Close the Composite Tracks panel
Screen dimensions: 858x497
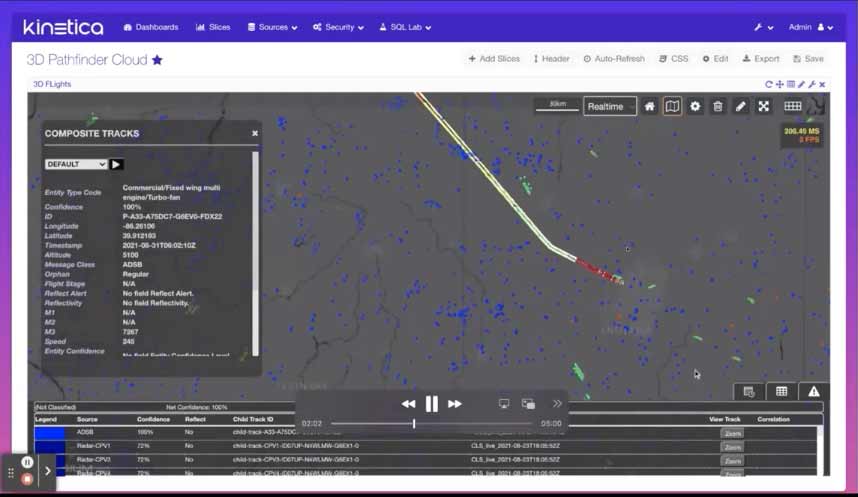255,133
